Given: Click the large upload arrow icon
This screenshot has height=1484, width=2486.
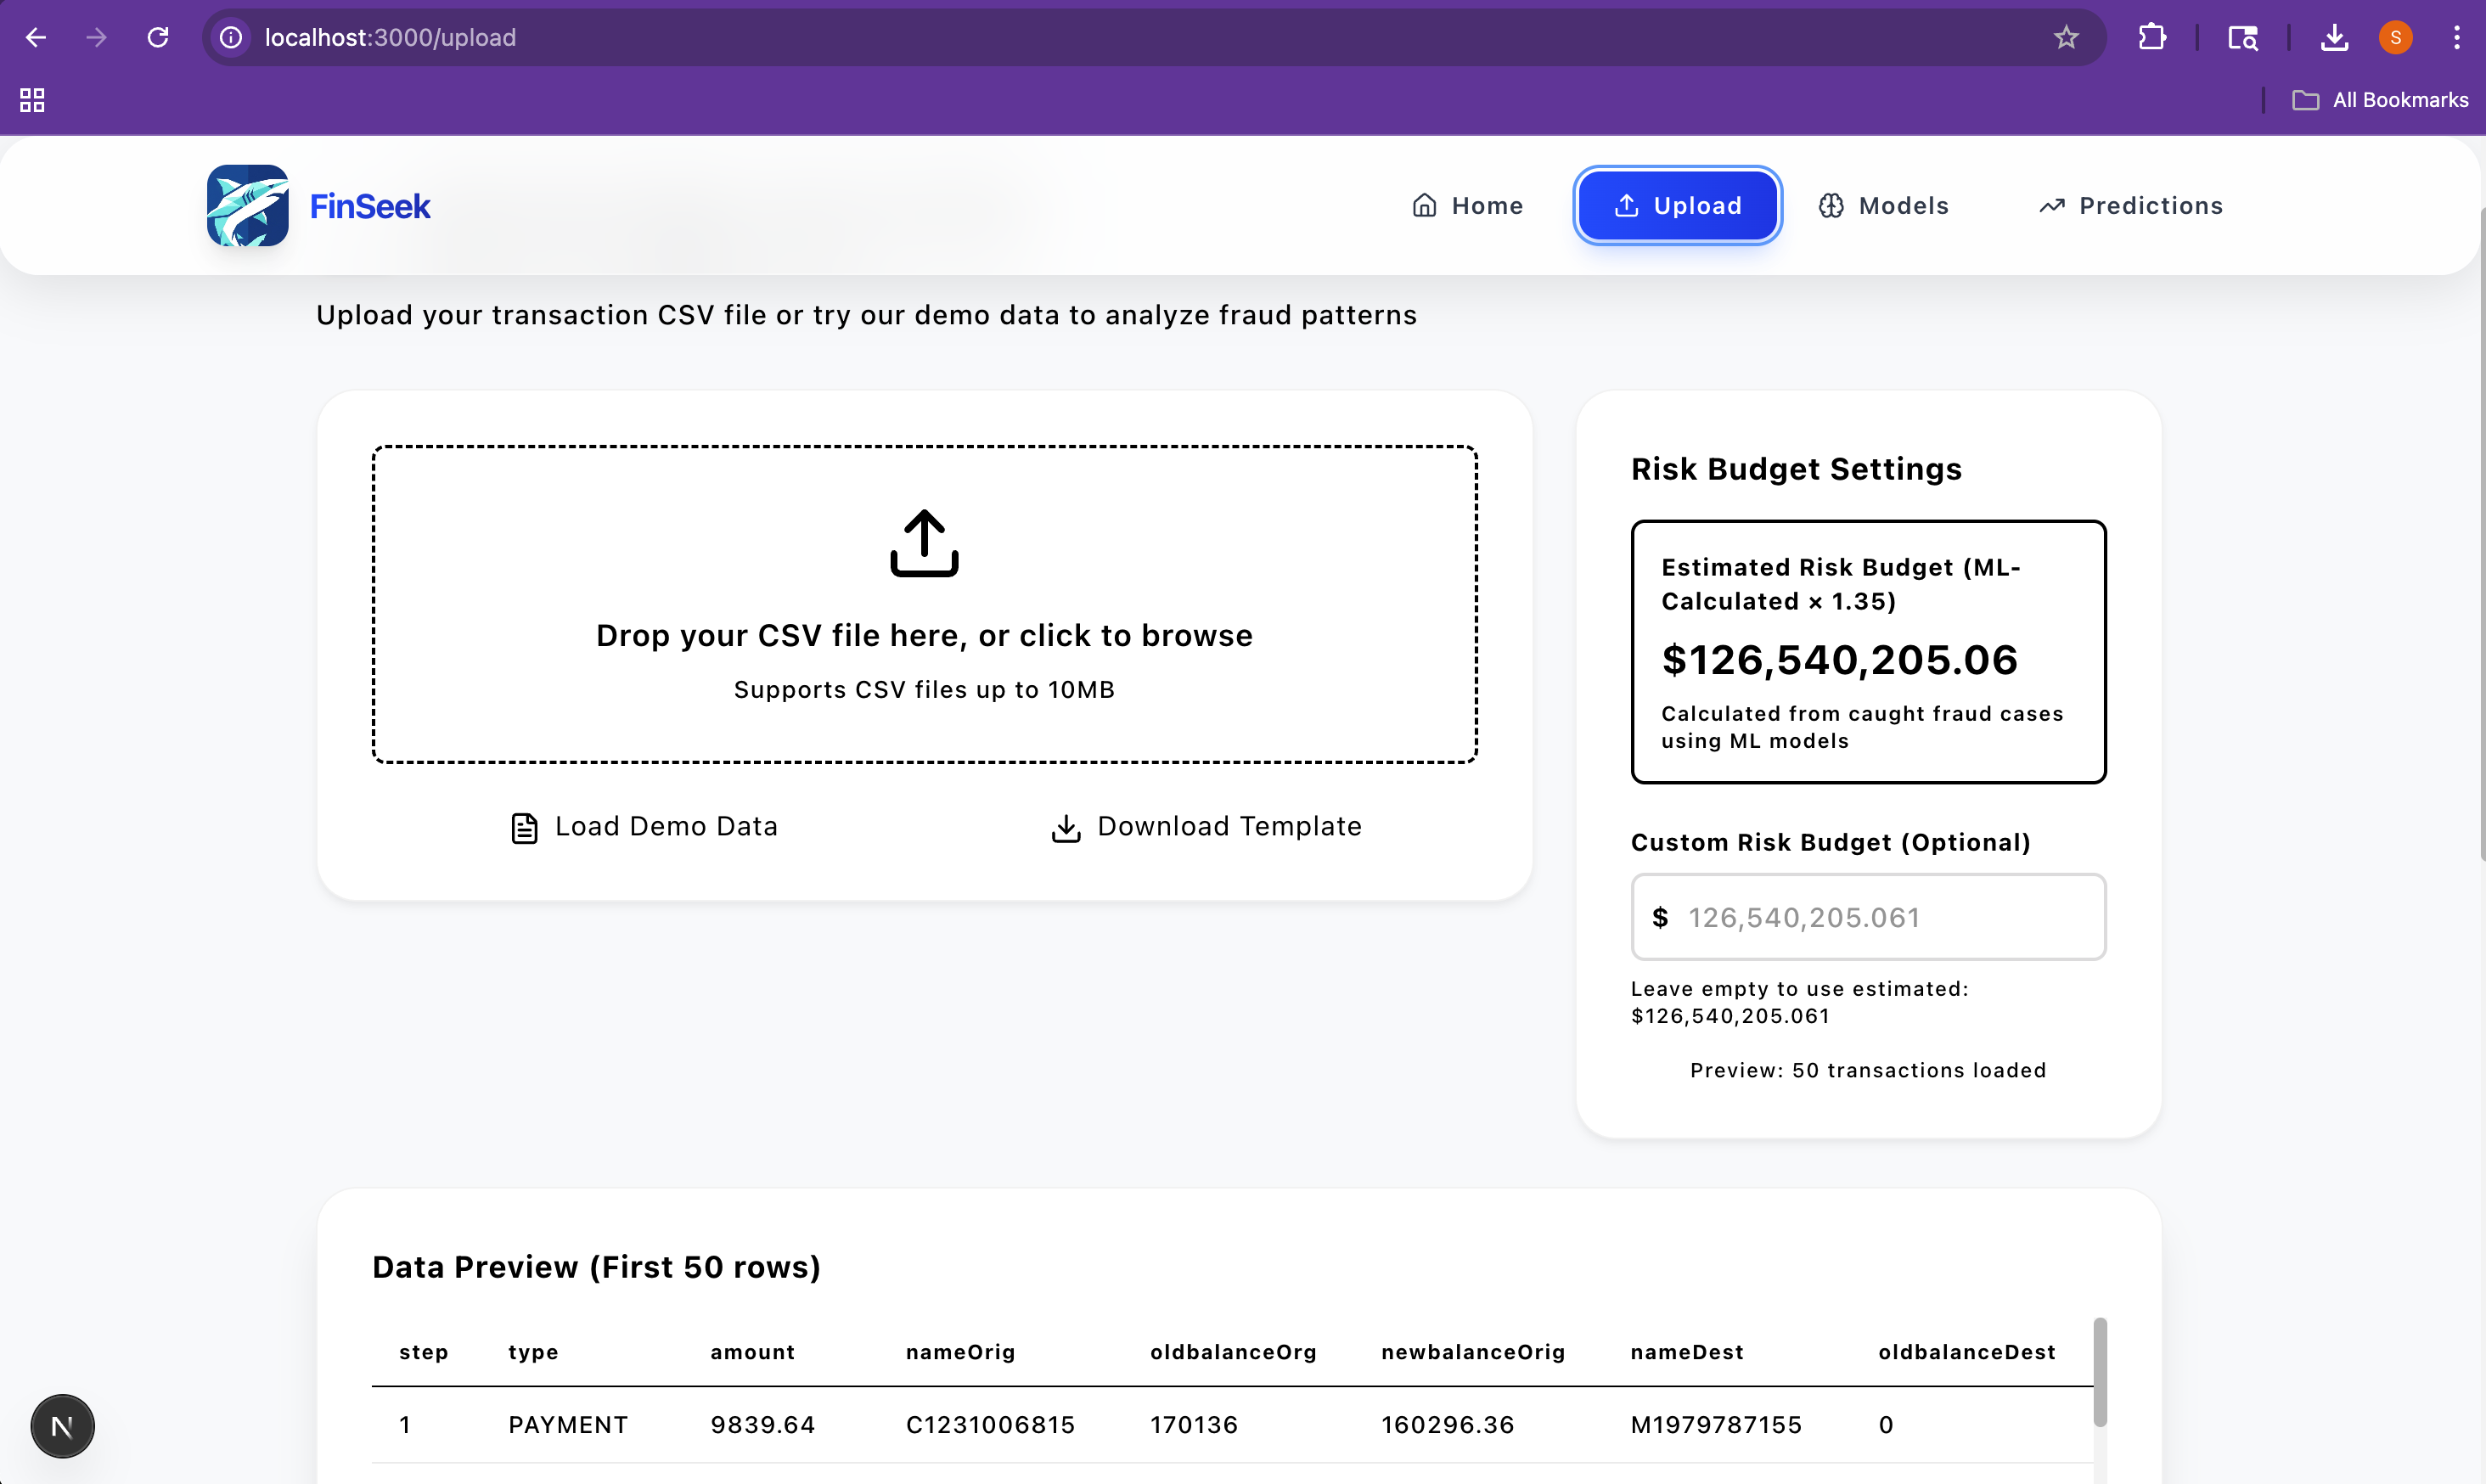Looking at the screenshot, I should coord(924,543).
